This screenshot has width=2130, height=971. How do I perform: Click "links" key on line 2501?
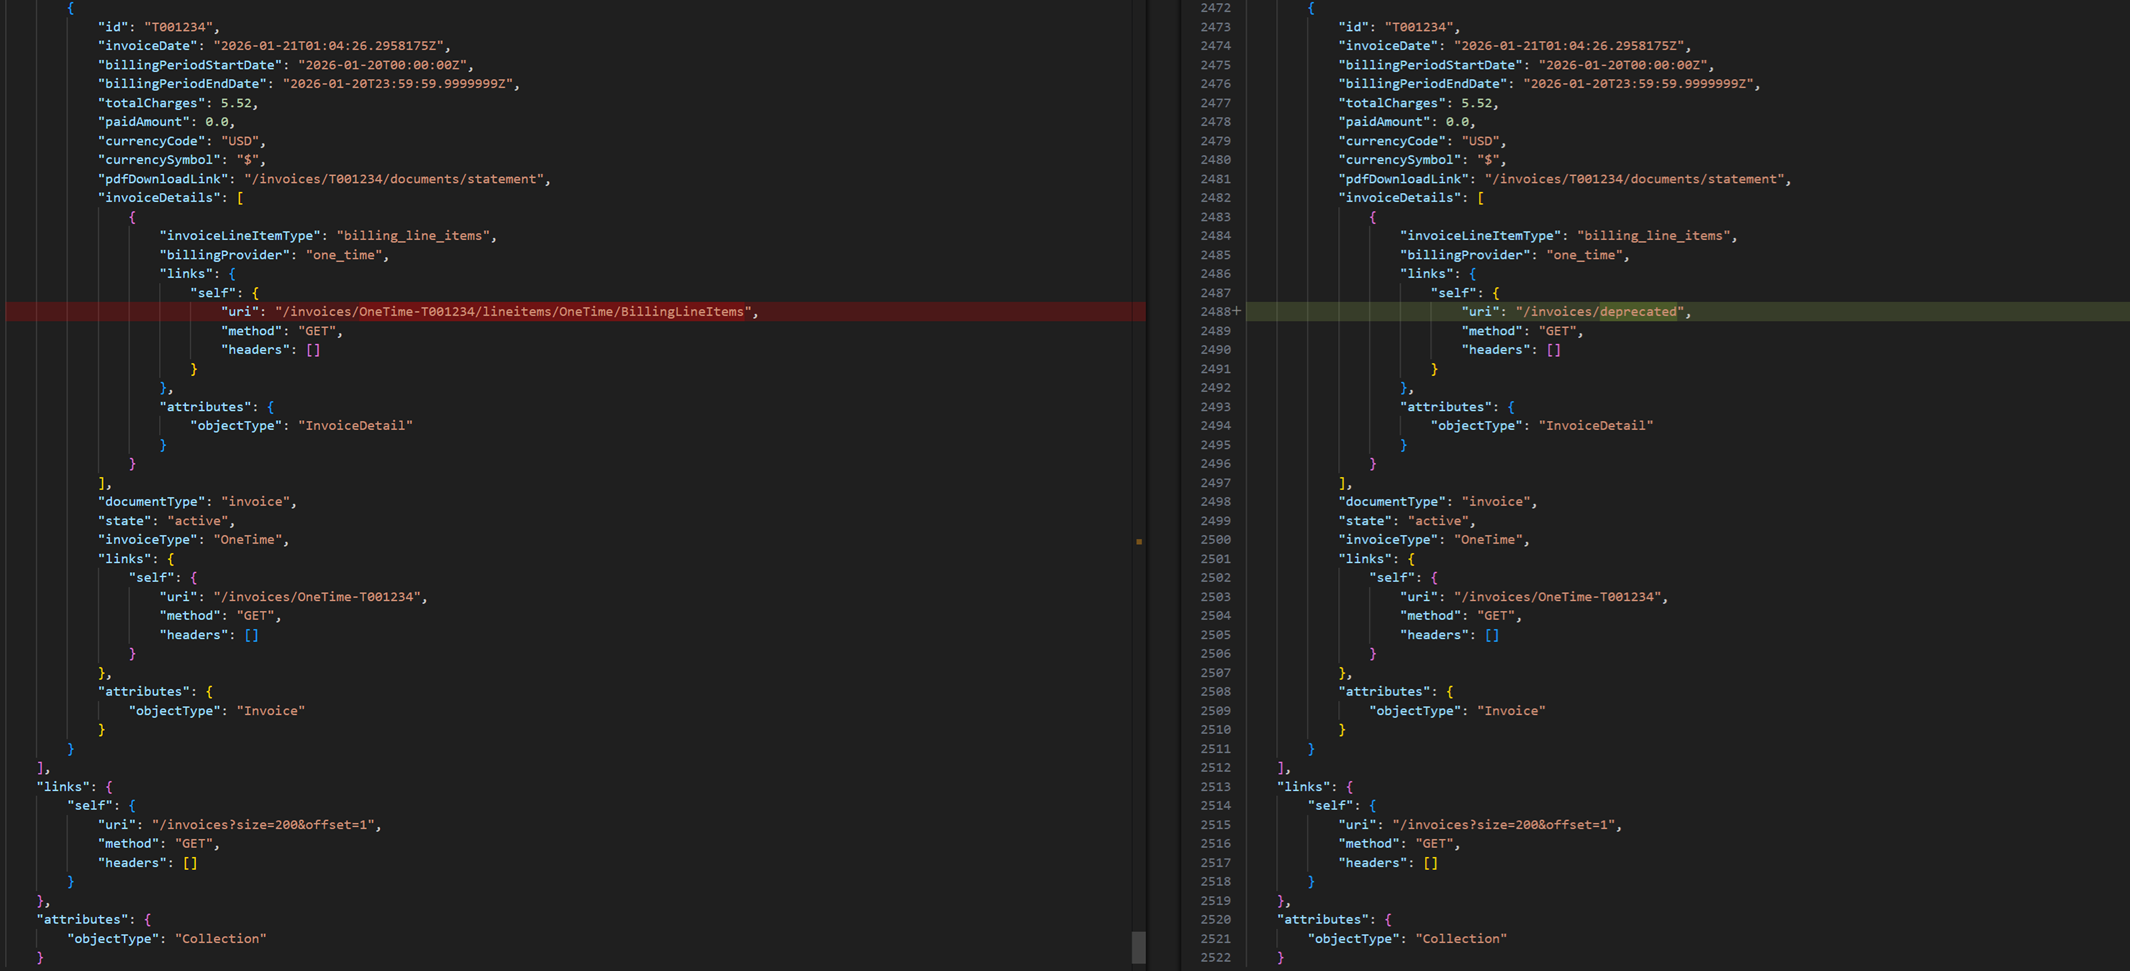click(x=1366, y=559)
